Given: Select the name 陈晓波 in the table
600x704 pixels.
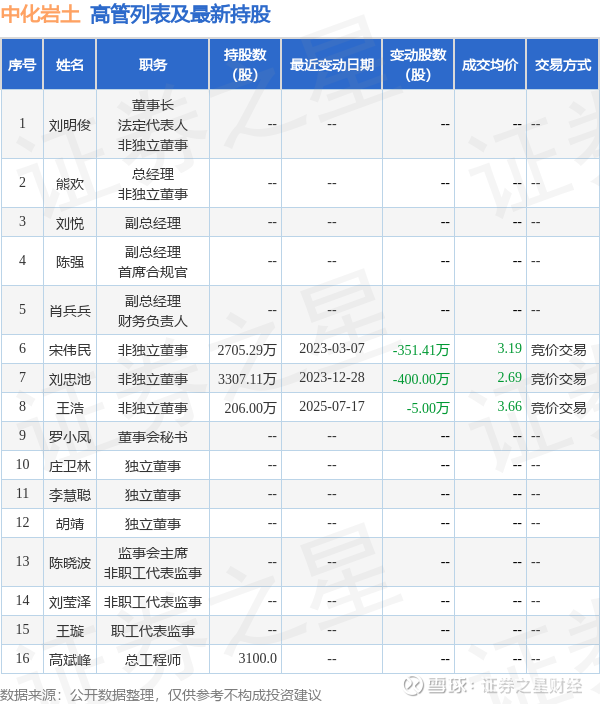Looking at the screenshot, I should pos(70,563).
